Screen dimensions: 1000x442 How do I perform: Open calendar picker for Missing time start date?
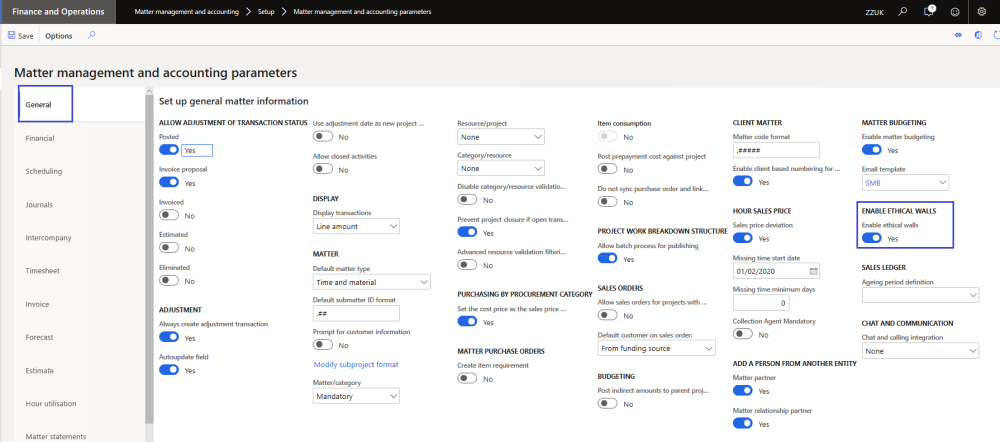pyautogui.click(x=813, y=270)
